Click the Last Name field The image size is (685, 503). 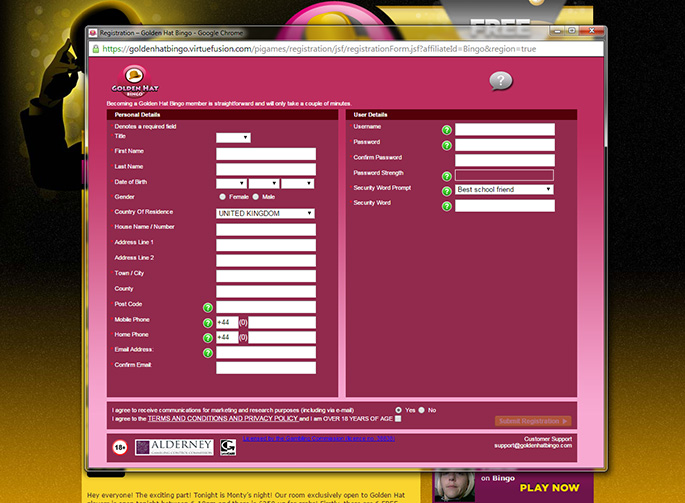coord(266,169)
